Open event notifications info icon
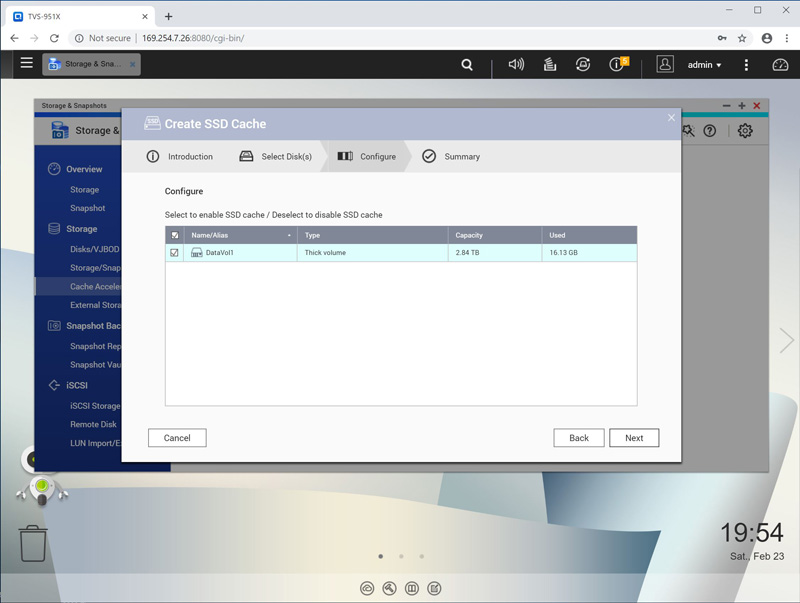 tap(618, 64)
